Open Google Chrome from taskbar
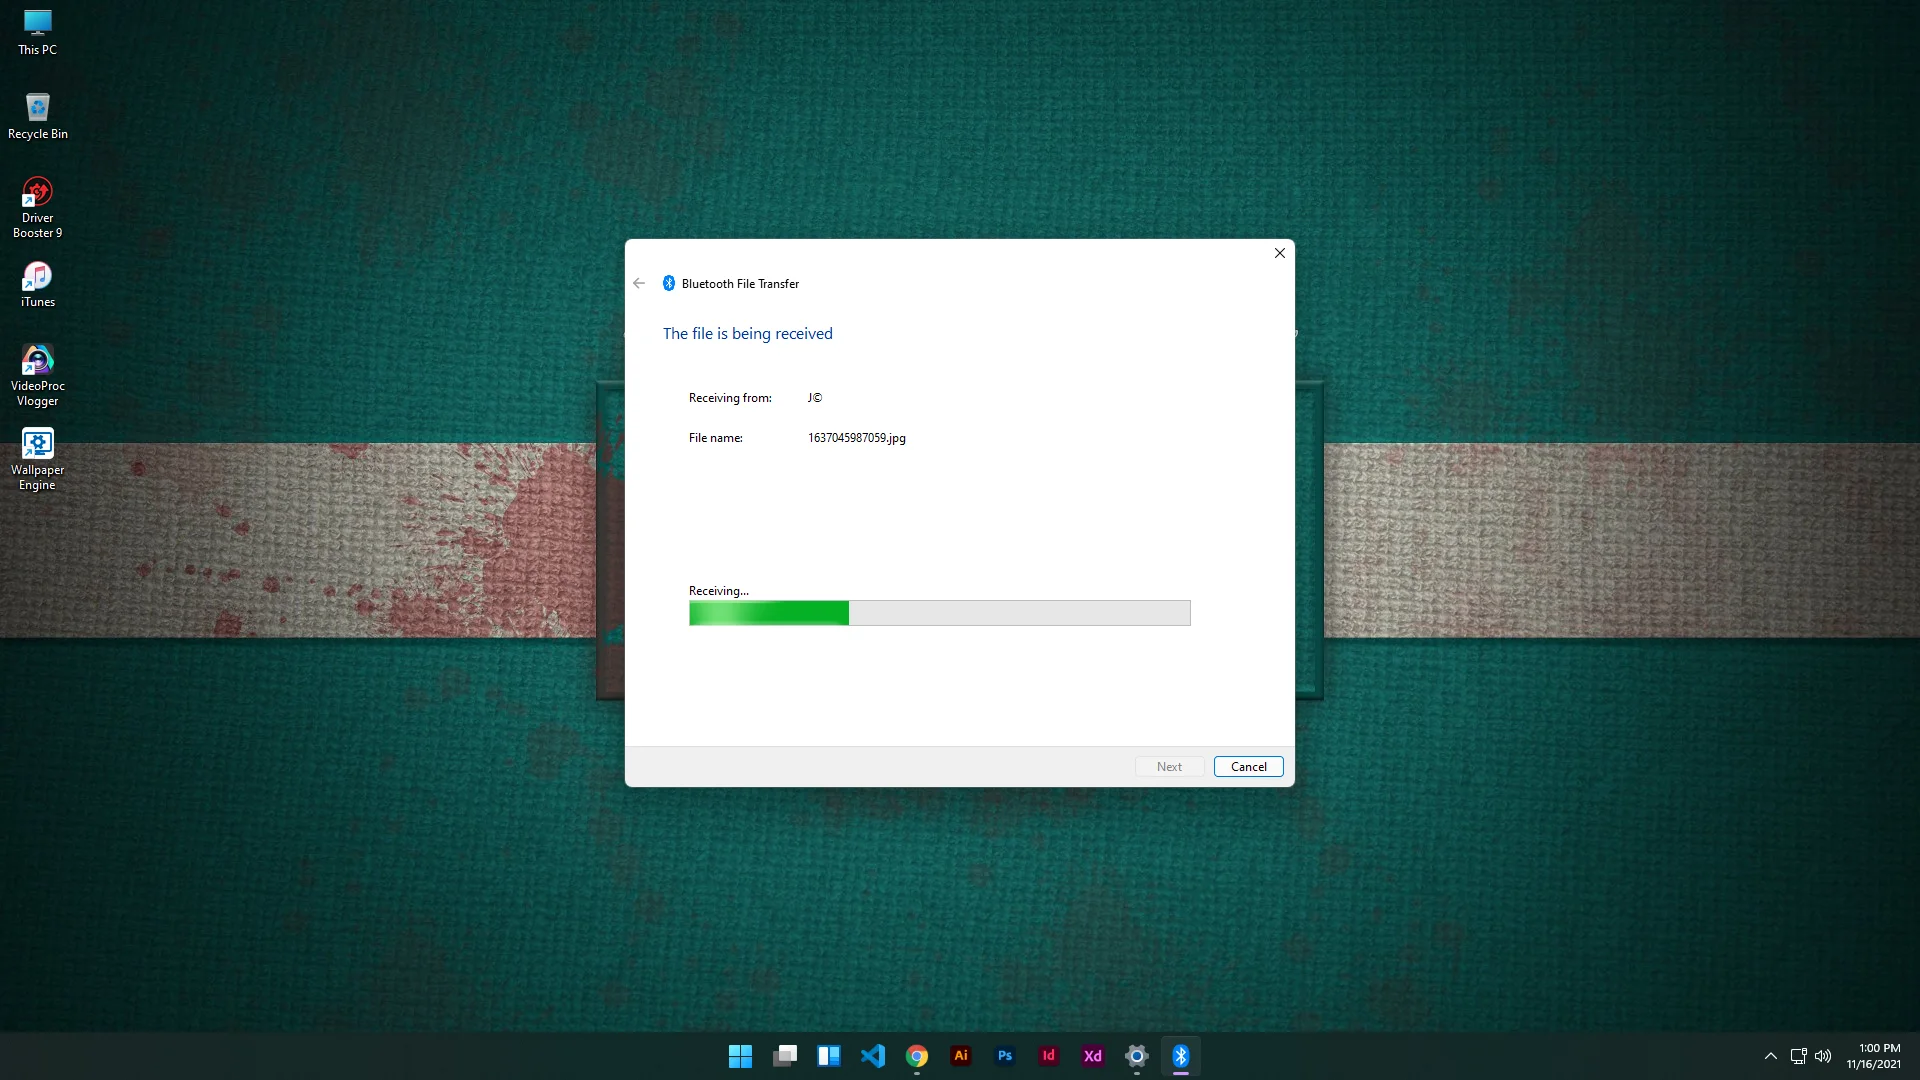This screenshot has height=1080, width=1920. point(917,1056)
